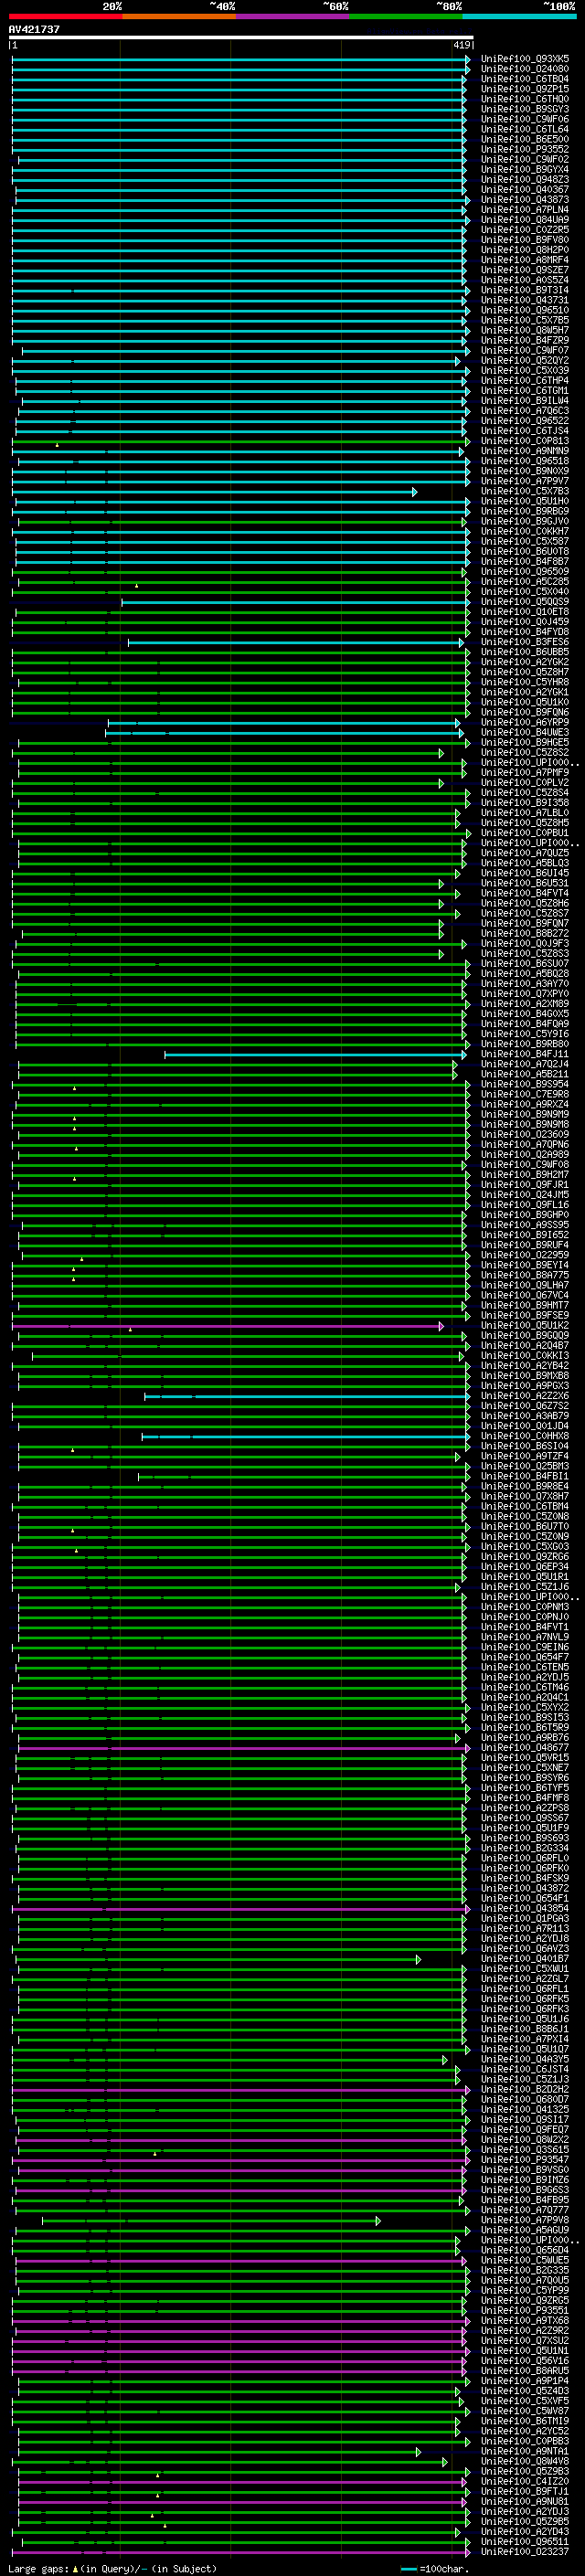This screenshot has width=585, height=2576.
Task: Select UniRef100_B9GYX4 label
Action: click(x=525, y=170)
